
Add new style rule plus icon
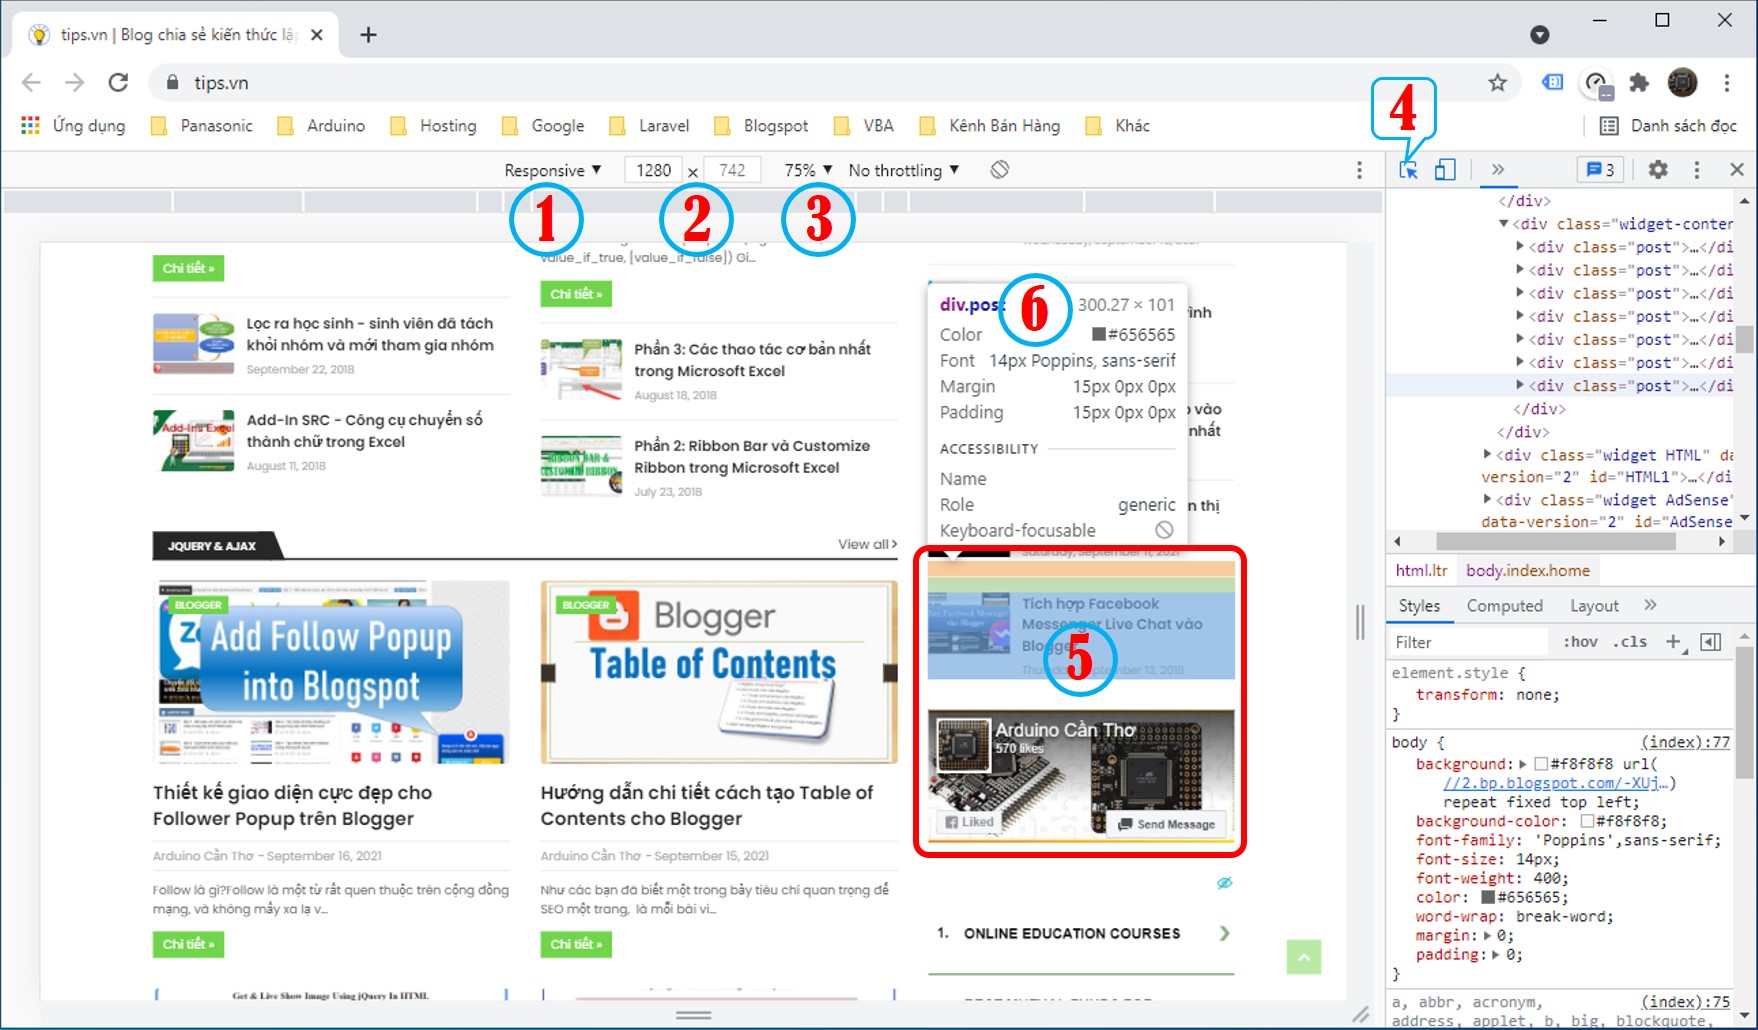pyautogui.click(x=1674, y=642)
